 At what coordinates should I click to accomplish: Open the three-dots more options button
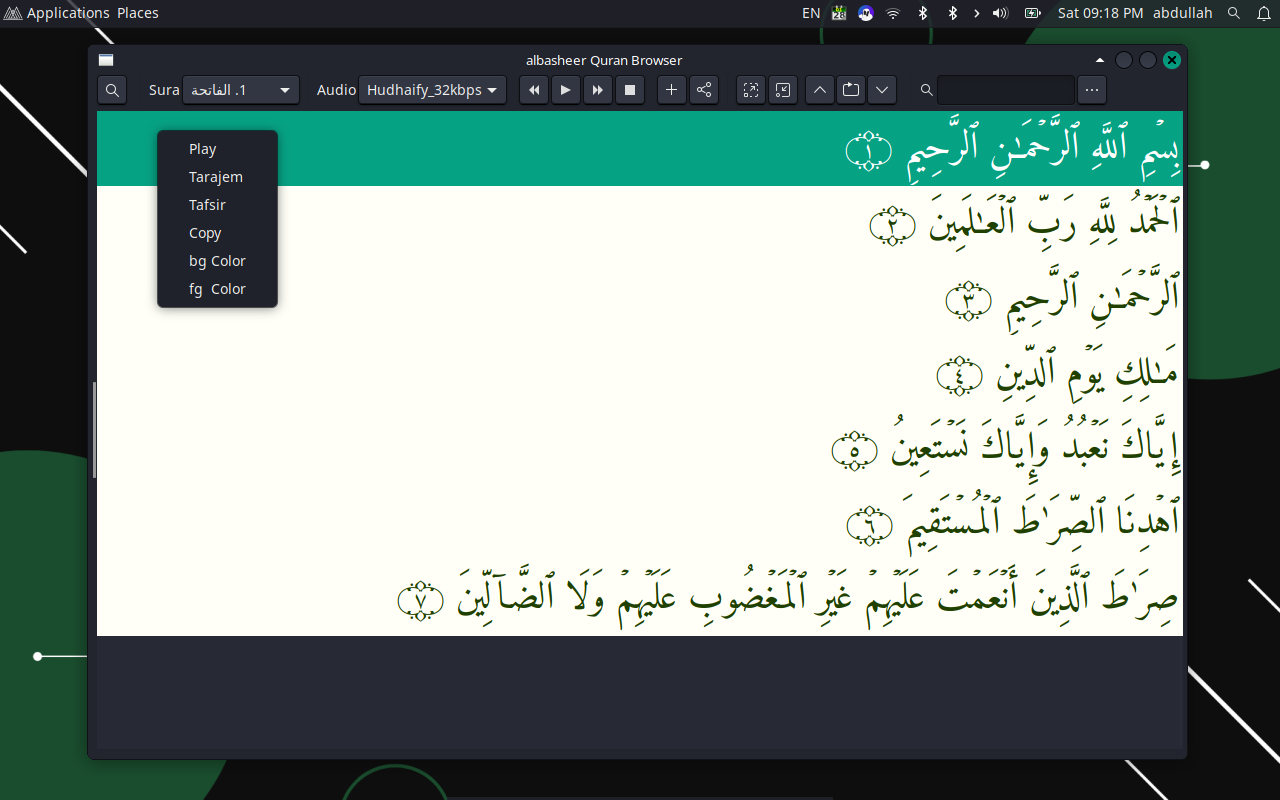[x=1092, y=90]
